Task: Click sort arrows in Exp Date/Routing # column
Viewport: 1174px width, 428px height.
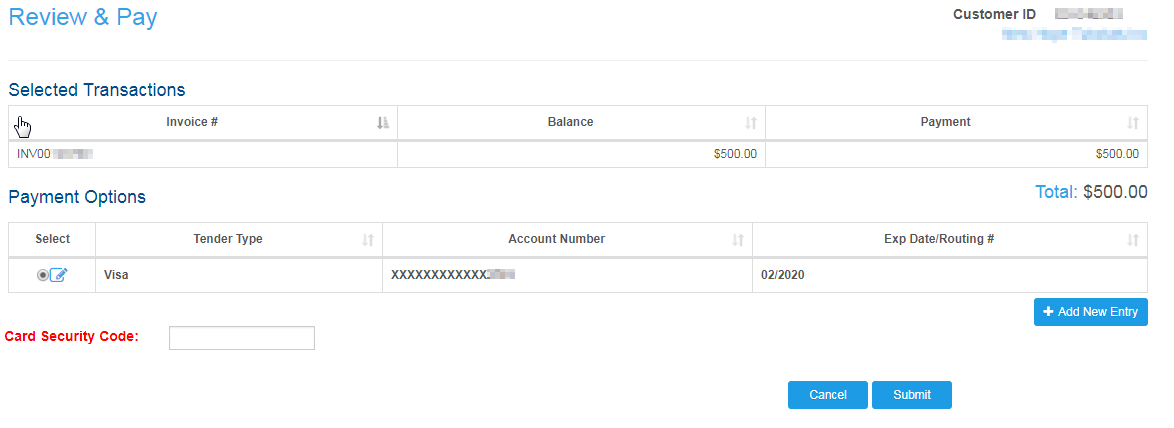Action: (1133, 240)
